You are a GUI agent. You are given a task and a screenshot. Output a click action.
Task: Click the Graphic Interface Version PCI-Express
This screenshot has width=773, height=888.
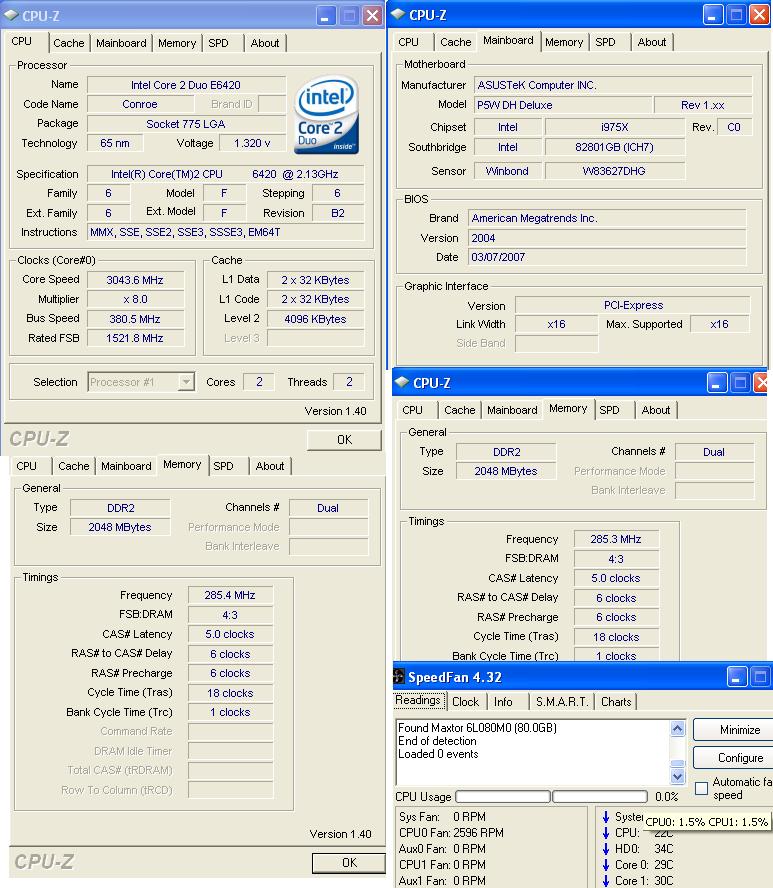click(x=633, y=305)
